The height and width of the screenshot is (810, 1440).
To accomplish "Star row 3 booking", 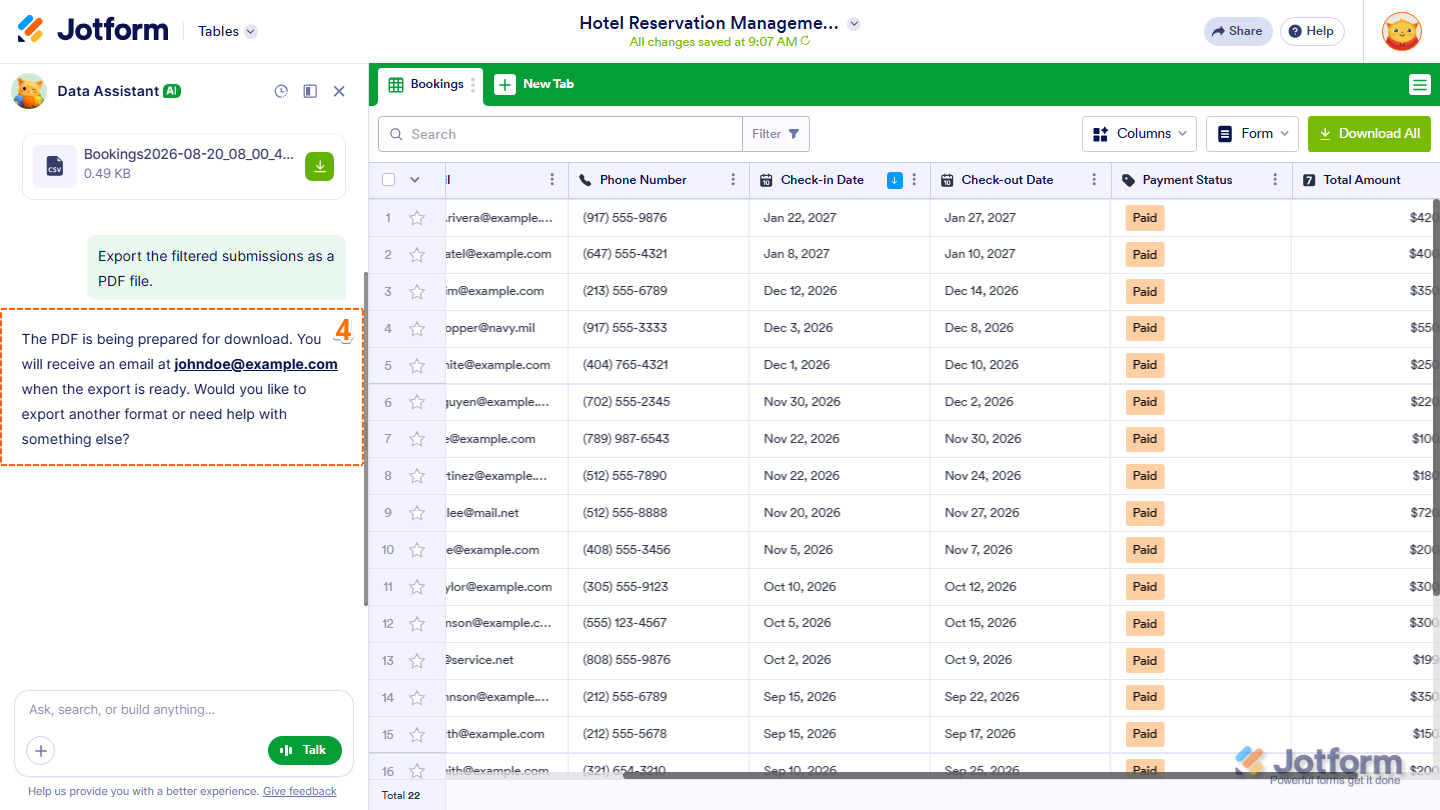I will click(x=417, y=291).
